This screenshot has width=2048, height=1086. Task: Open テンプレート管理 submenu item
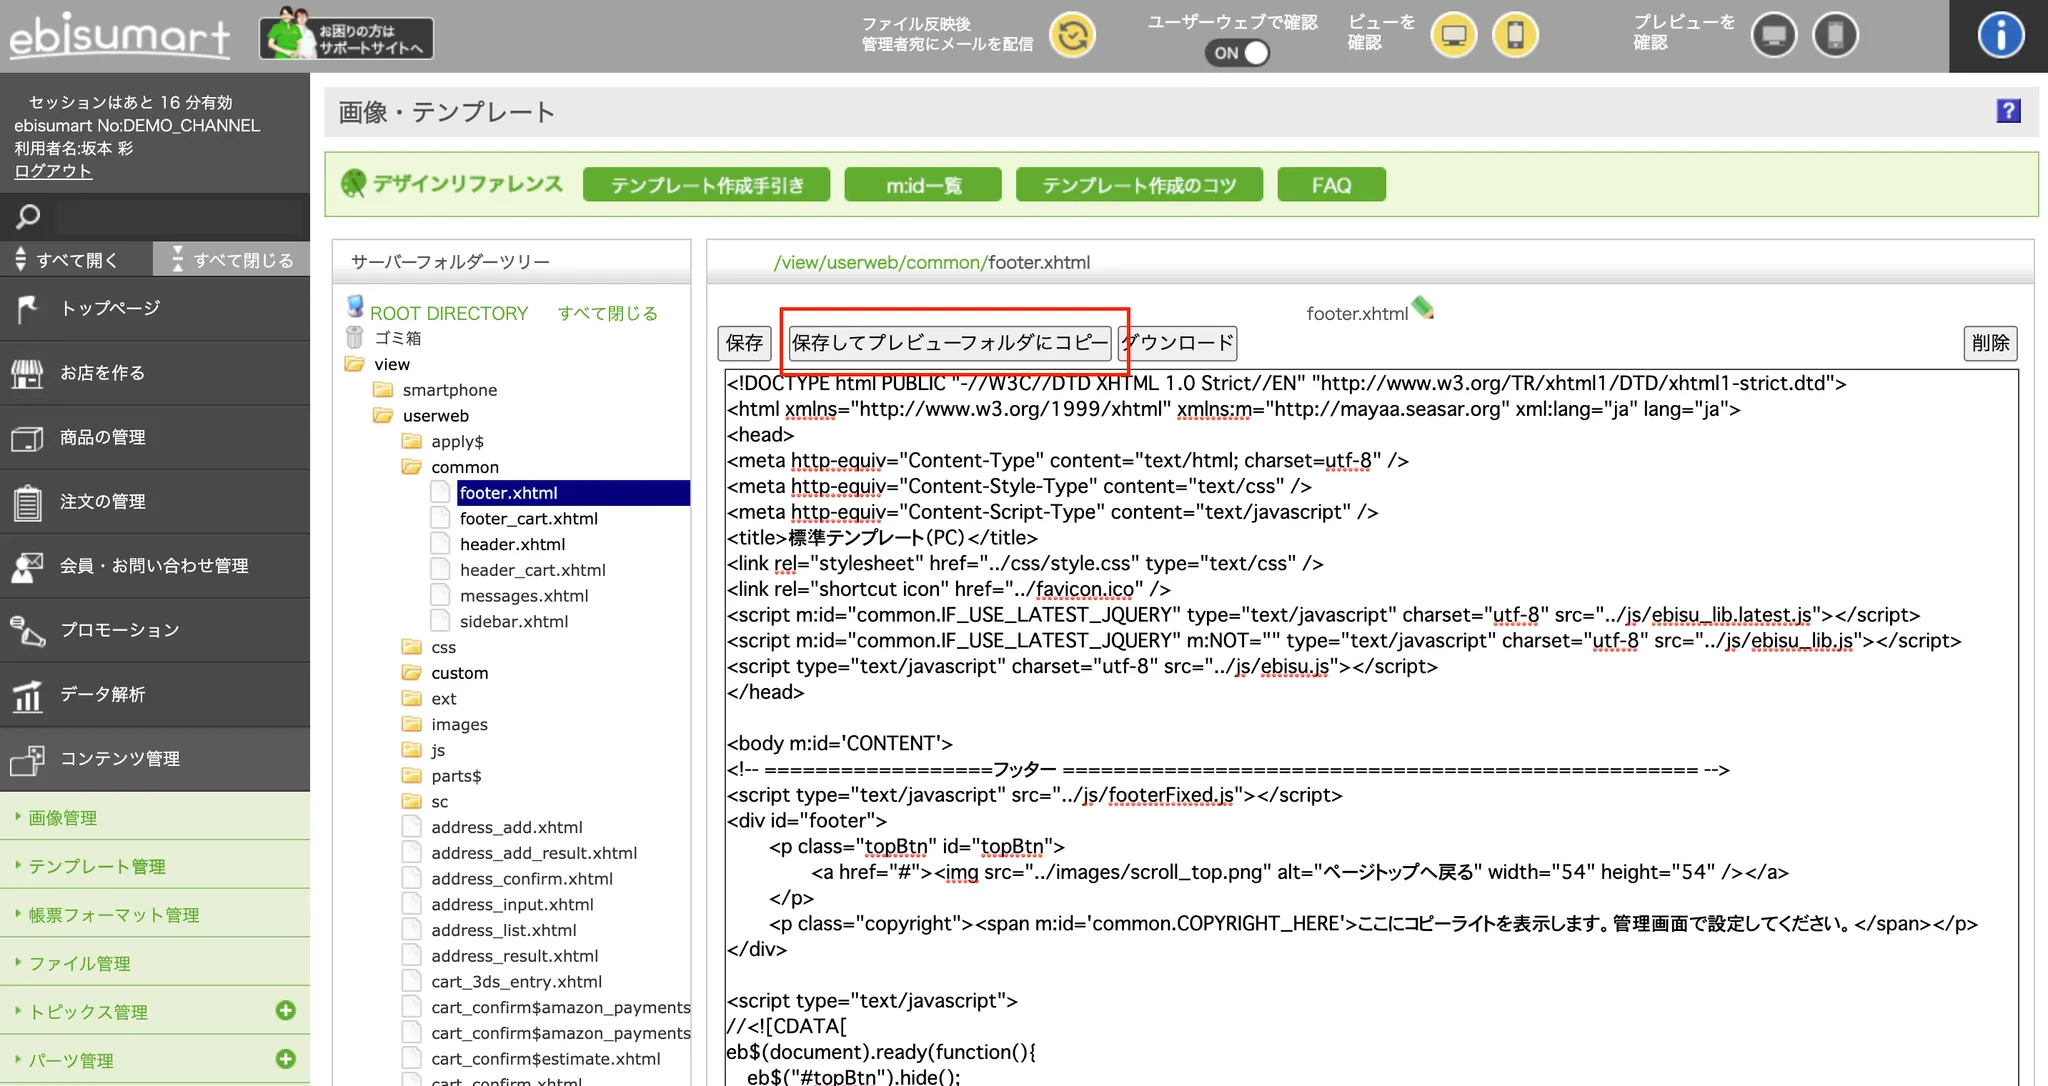tap(97, 866)
